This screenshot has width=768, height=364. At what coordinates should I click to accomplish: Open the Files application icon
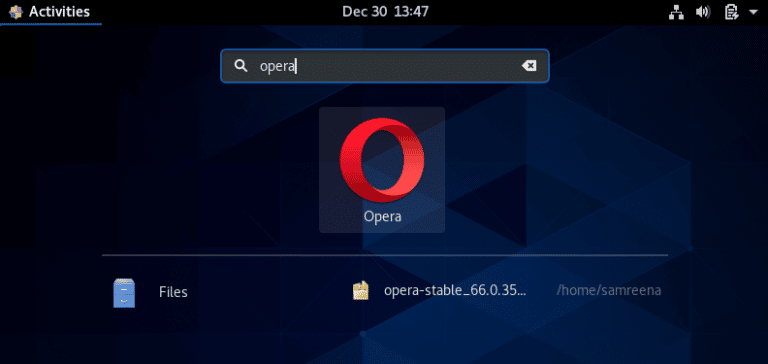click(x=124, y=293)
